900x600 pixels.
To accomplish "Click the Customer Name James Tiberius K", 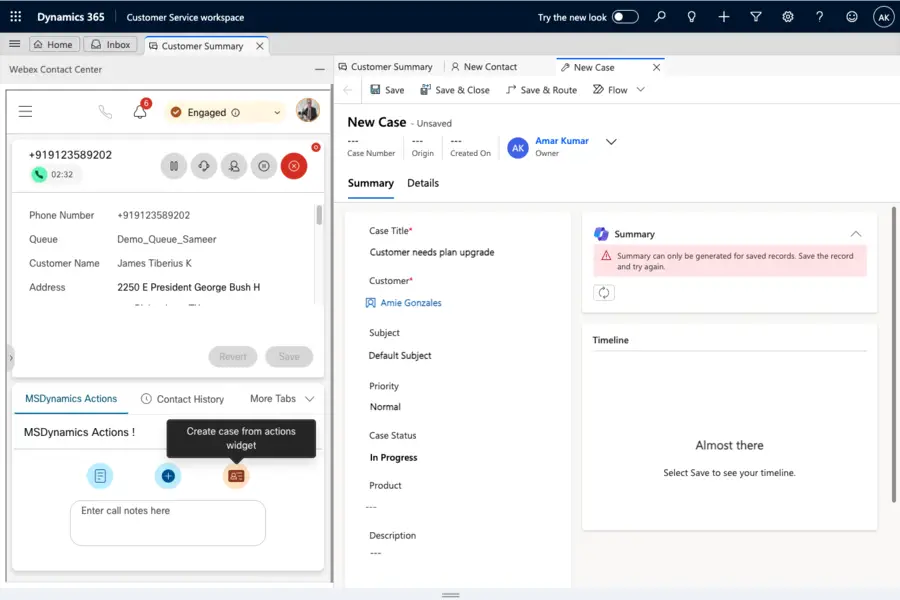I will pyautogui.click(x=154, y=263).
